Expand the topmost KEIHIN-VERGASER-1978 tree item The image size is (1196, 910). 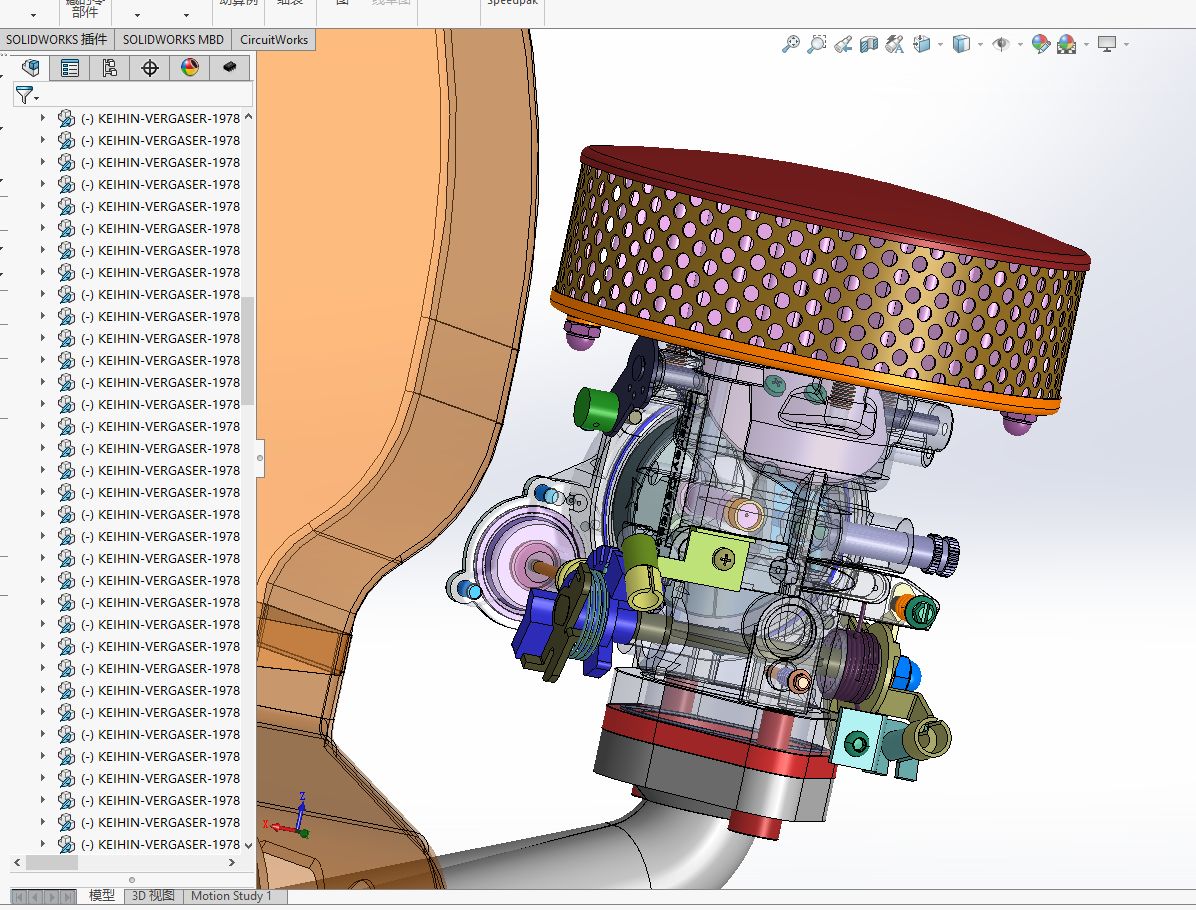[42, 118]
